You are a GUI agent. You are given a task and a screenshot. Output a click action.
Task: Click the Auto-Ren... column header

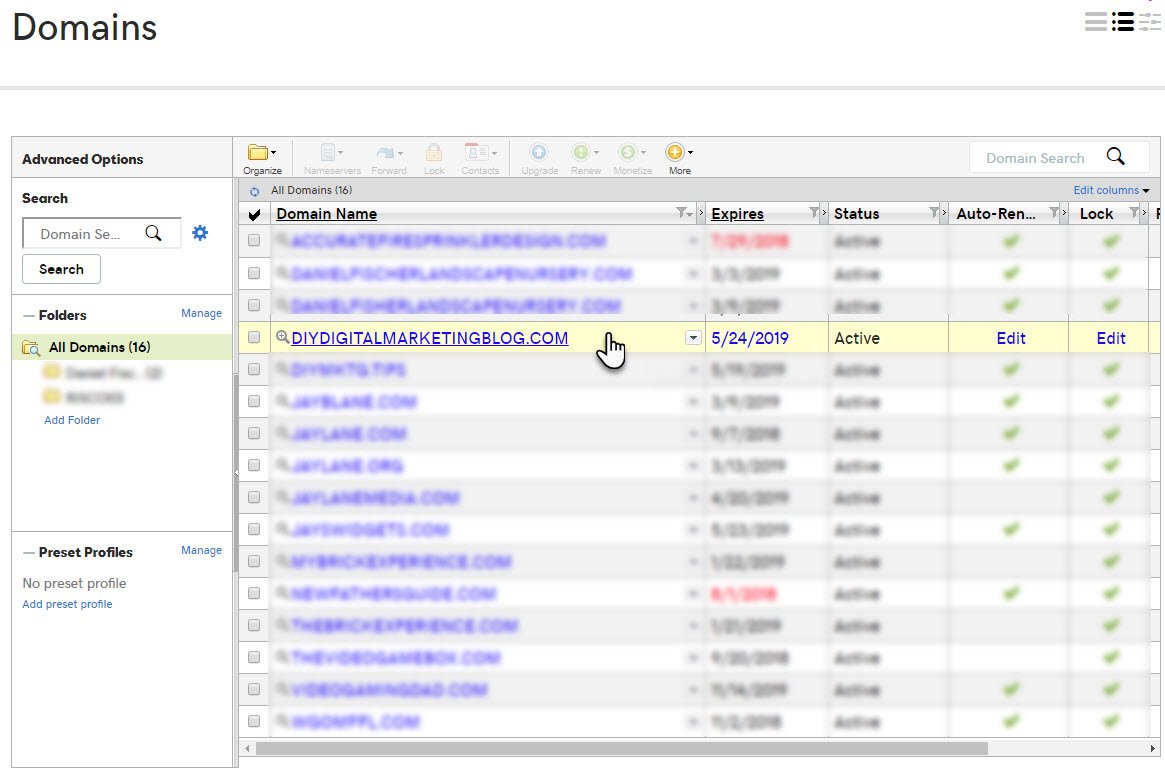point(996,214)
